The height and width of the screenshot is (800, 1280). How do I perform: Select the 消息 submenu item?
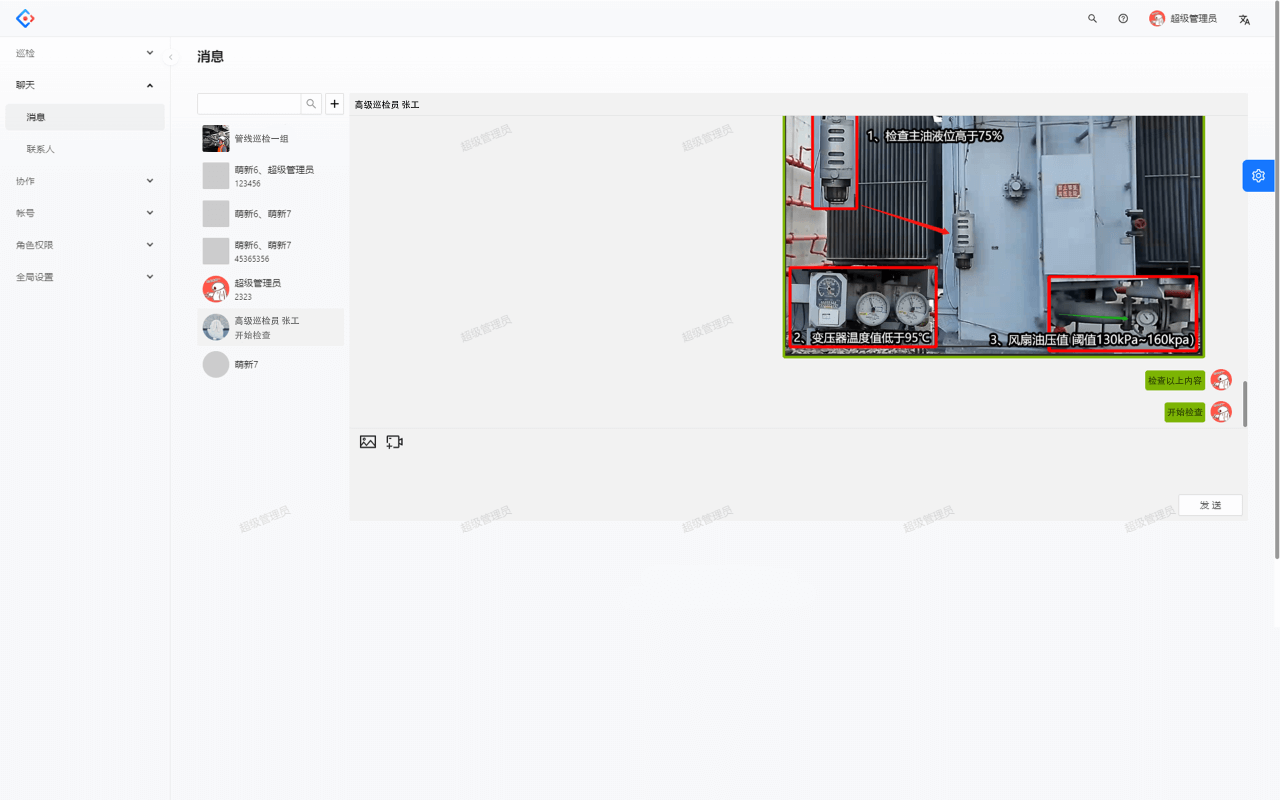[x=36, y=117]
